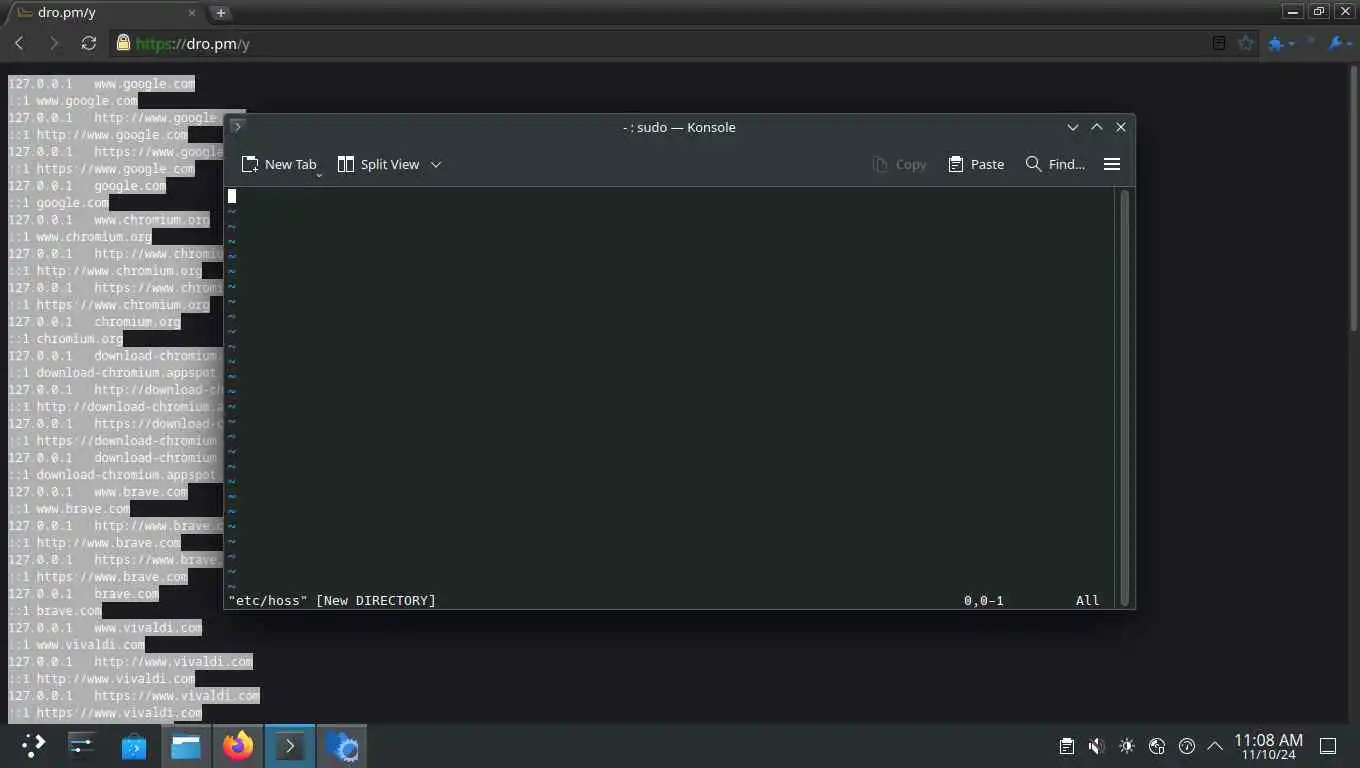Click the "::1 http://www.brave.com" line
1360x768 pixels.
[x=95, y=543]
